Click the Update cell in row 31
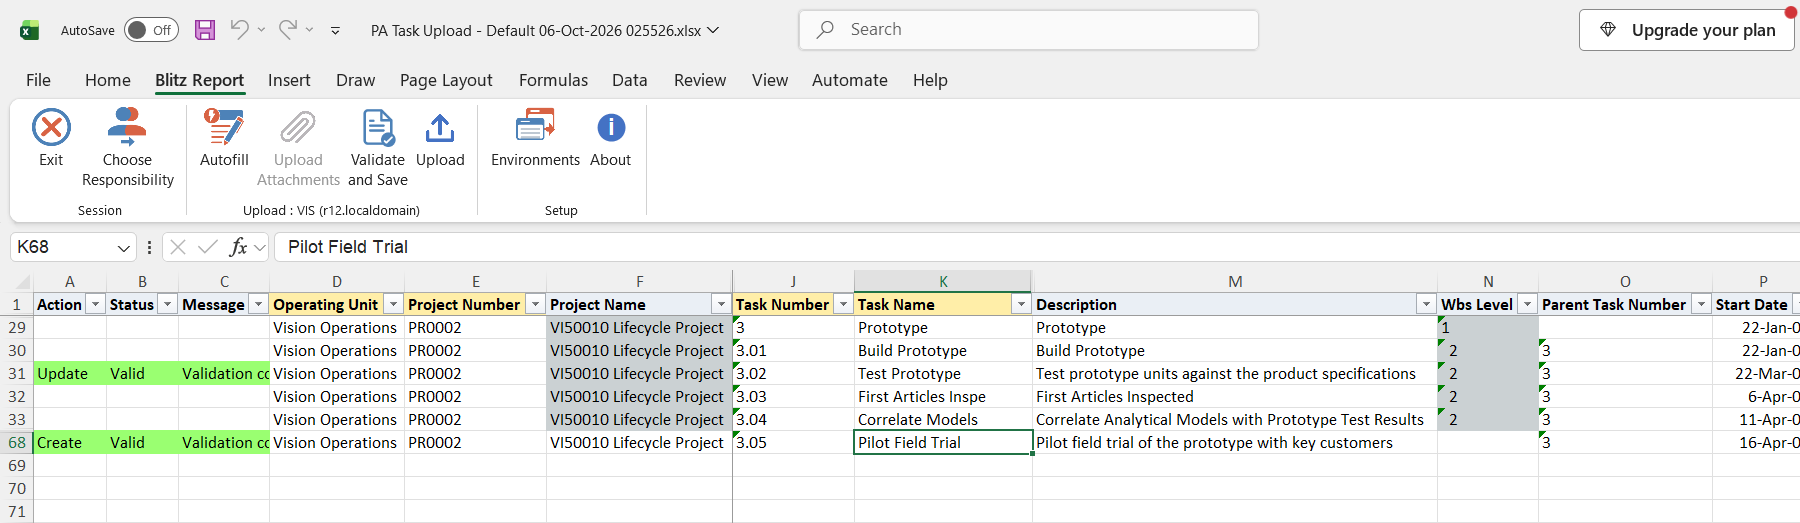This screenshot has width=1800, height=523. point(70,373)
